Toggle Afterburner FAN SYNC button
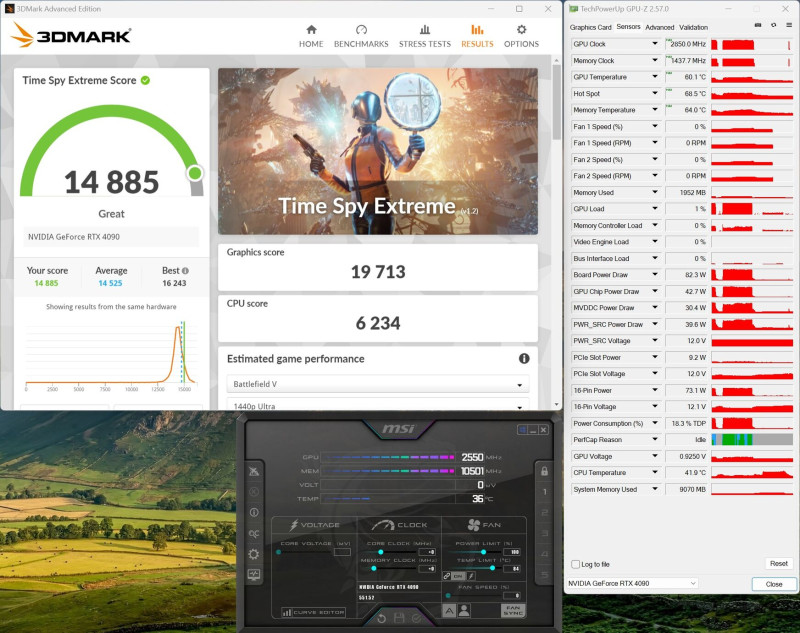Viewport: 800px width, 633px height. (x=513, y=611)
